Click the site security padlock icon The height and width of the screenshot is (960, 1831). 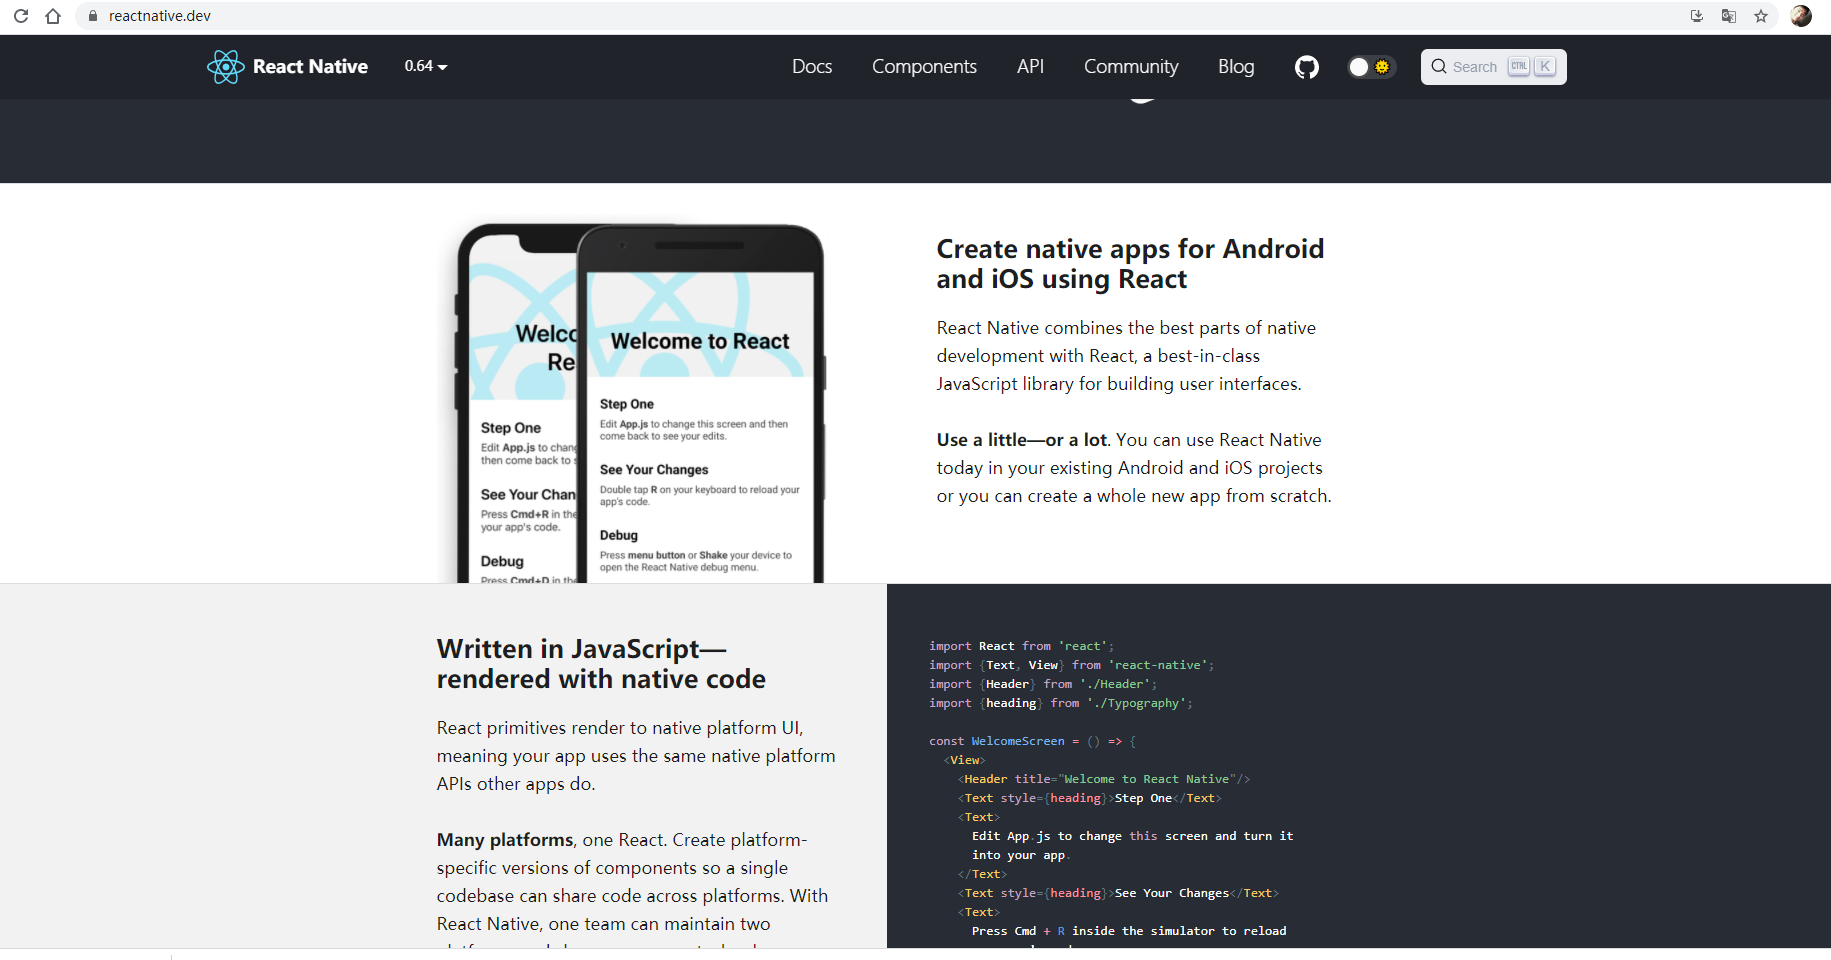point(92,16)
